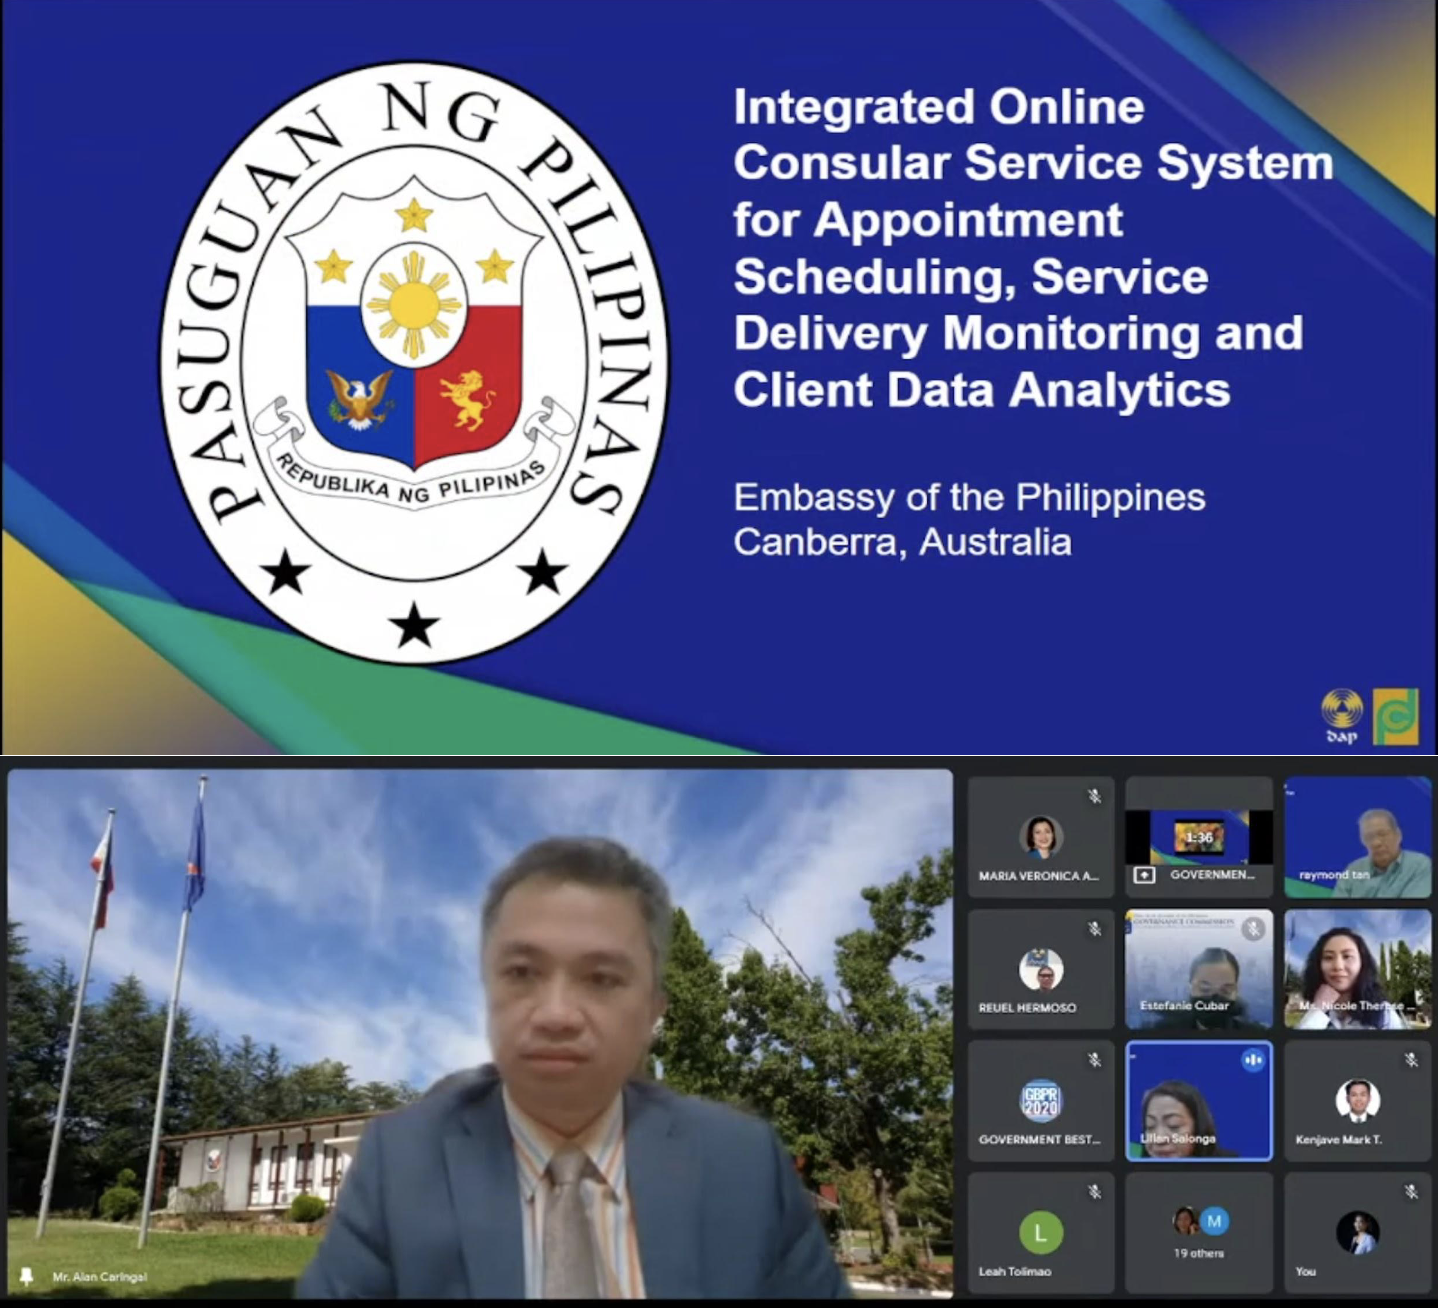Click the GOVERNMENT BEST... name label
Viewport: 1438px width, 1308px height.
1039,1140
